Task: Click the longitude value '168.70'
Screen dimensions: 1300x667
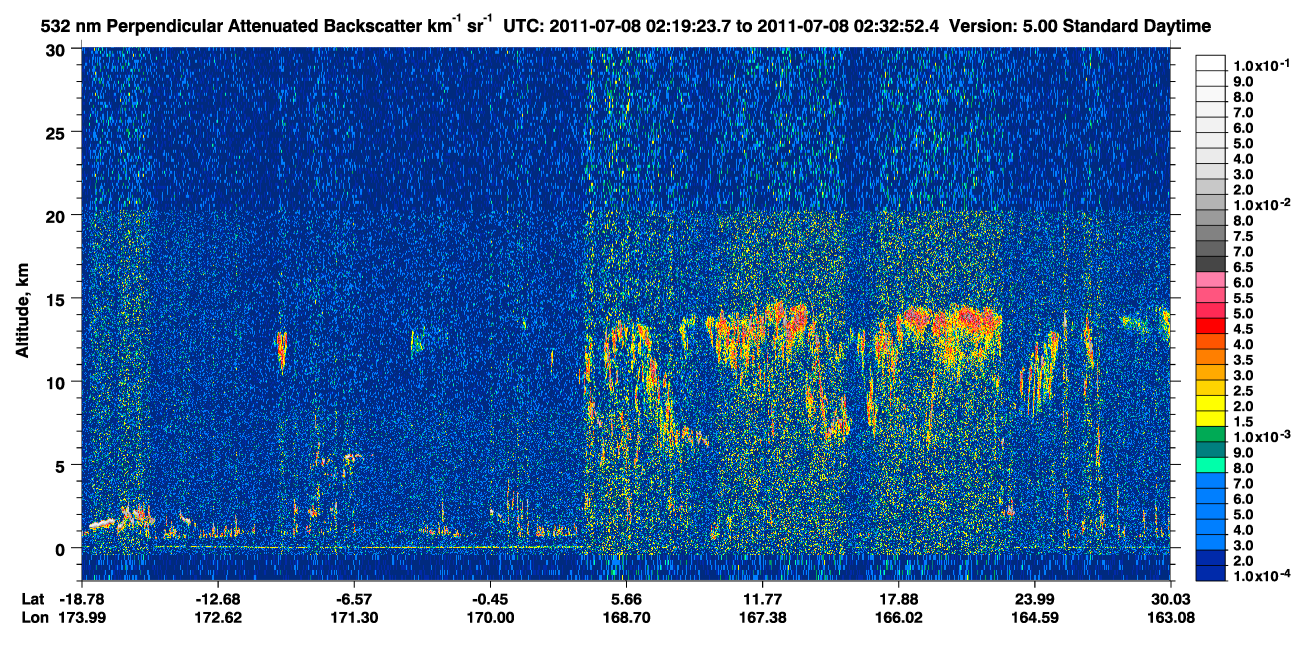Action: [626, 617]
